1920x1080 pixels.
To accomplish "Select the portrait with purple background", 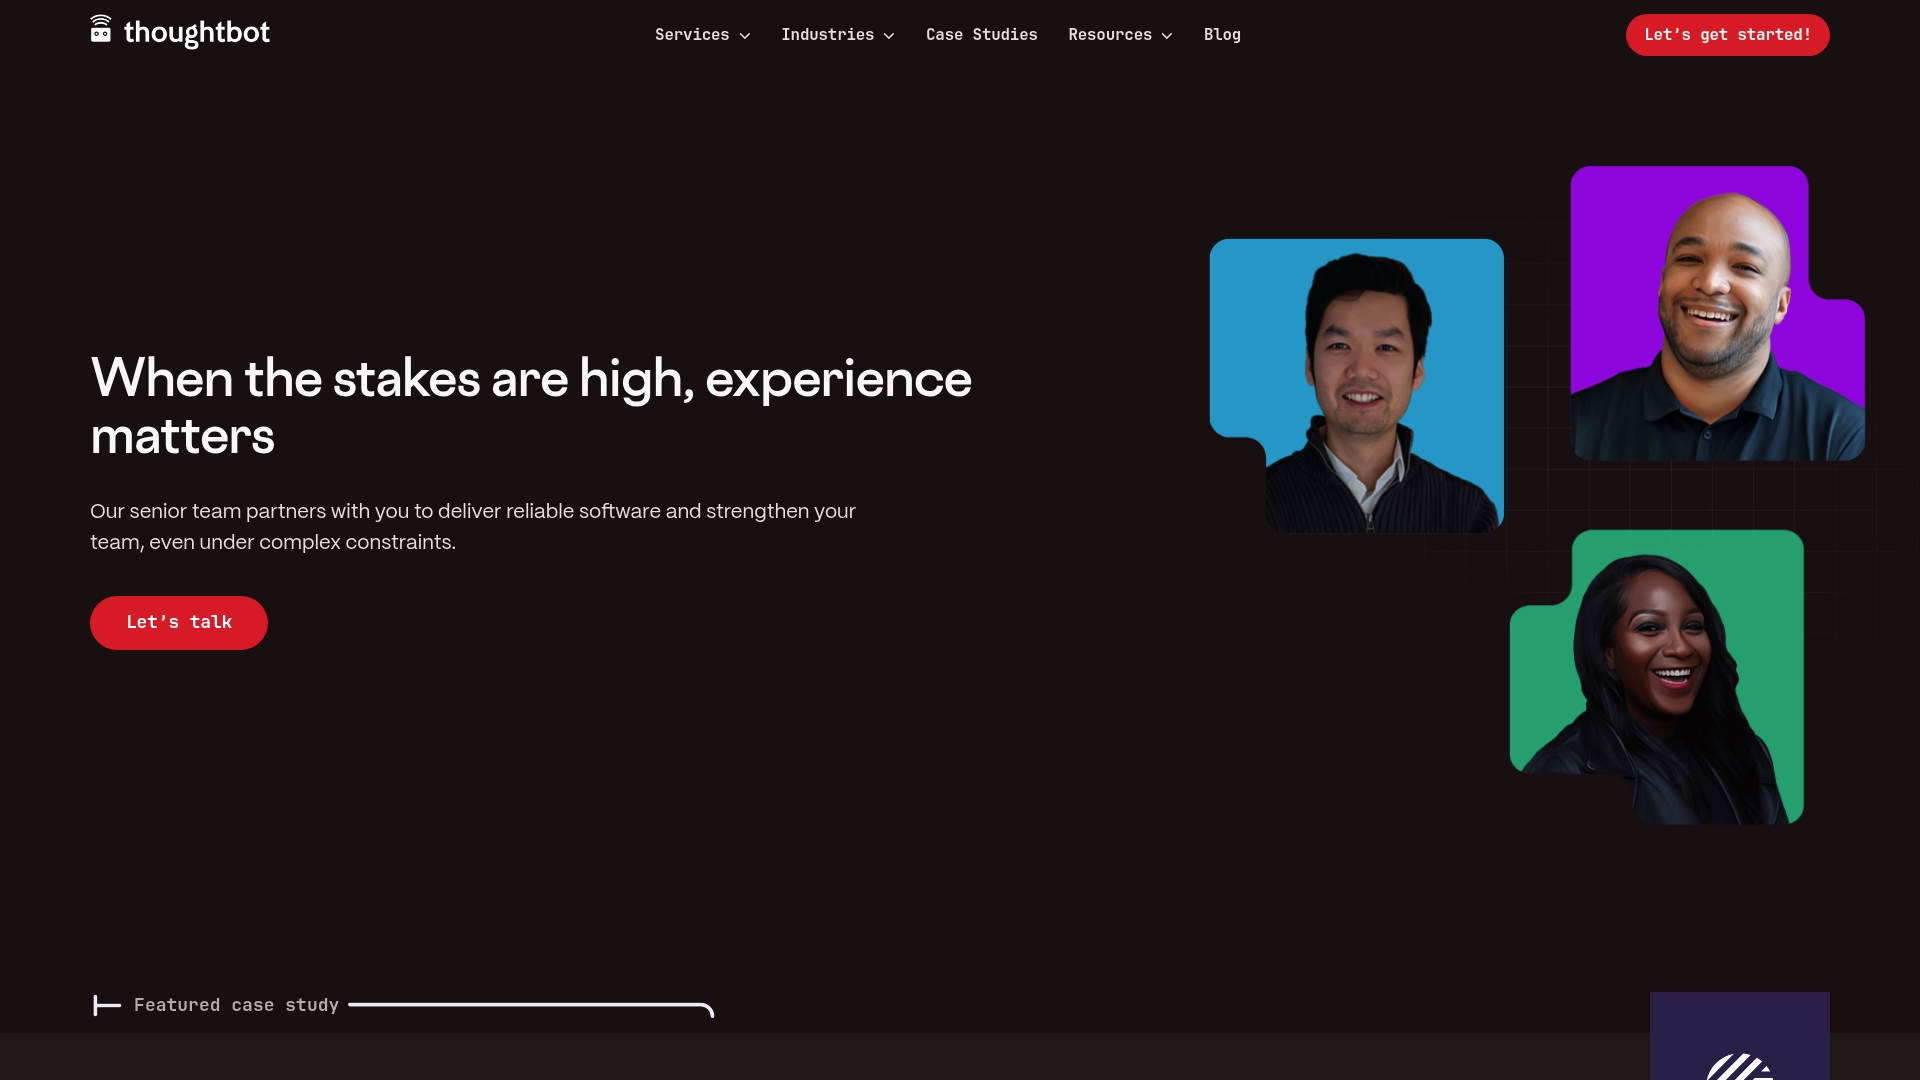I will pyautogui.click(x=1716, y=312).
